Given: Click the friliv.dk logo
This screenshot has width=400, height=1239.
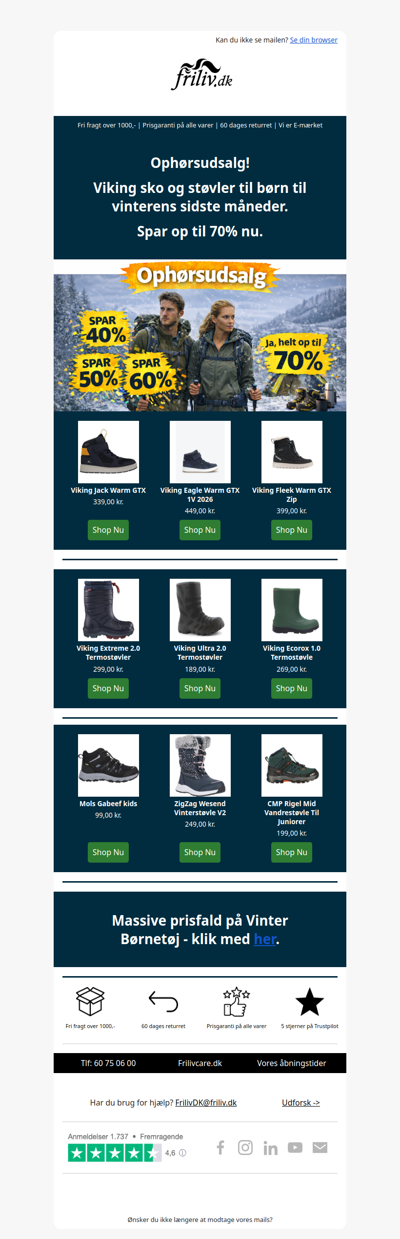Looking at the screenshot, I should pos(200,75).
